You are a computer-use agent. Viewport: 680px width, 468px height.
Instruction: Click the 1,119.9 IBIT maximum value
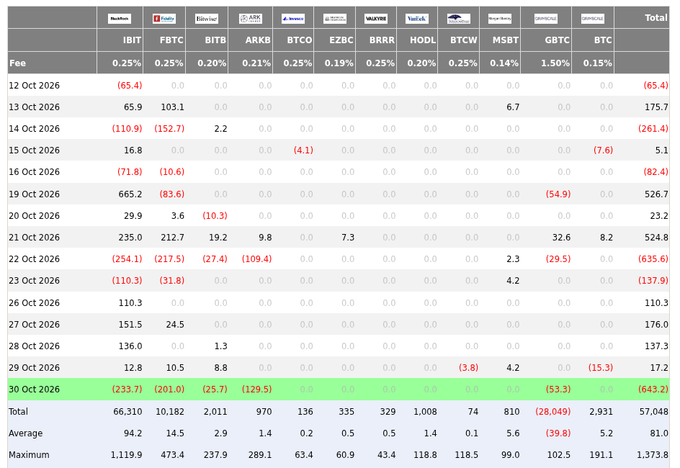[x=126, y=455]
